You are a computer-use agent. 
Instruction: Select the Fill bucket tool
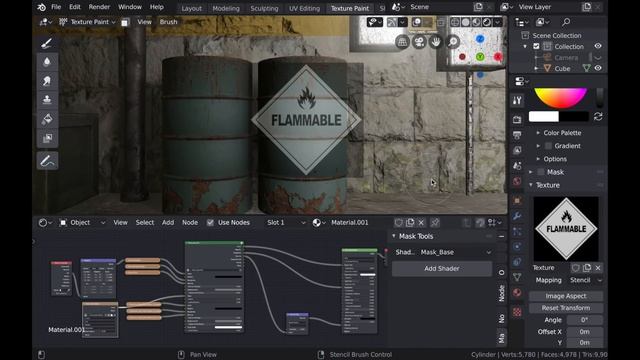pos(47,119)
